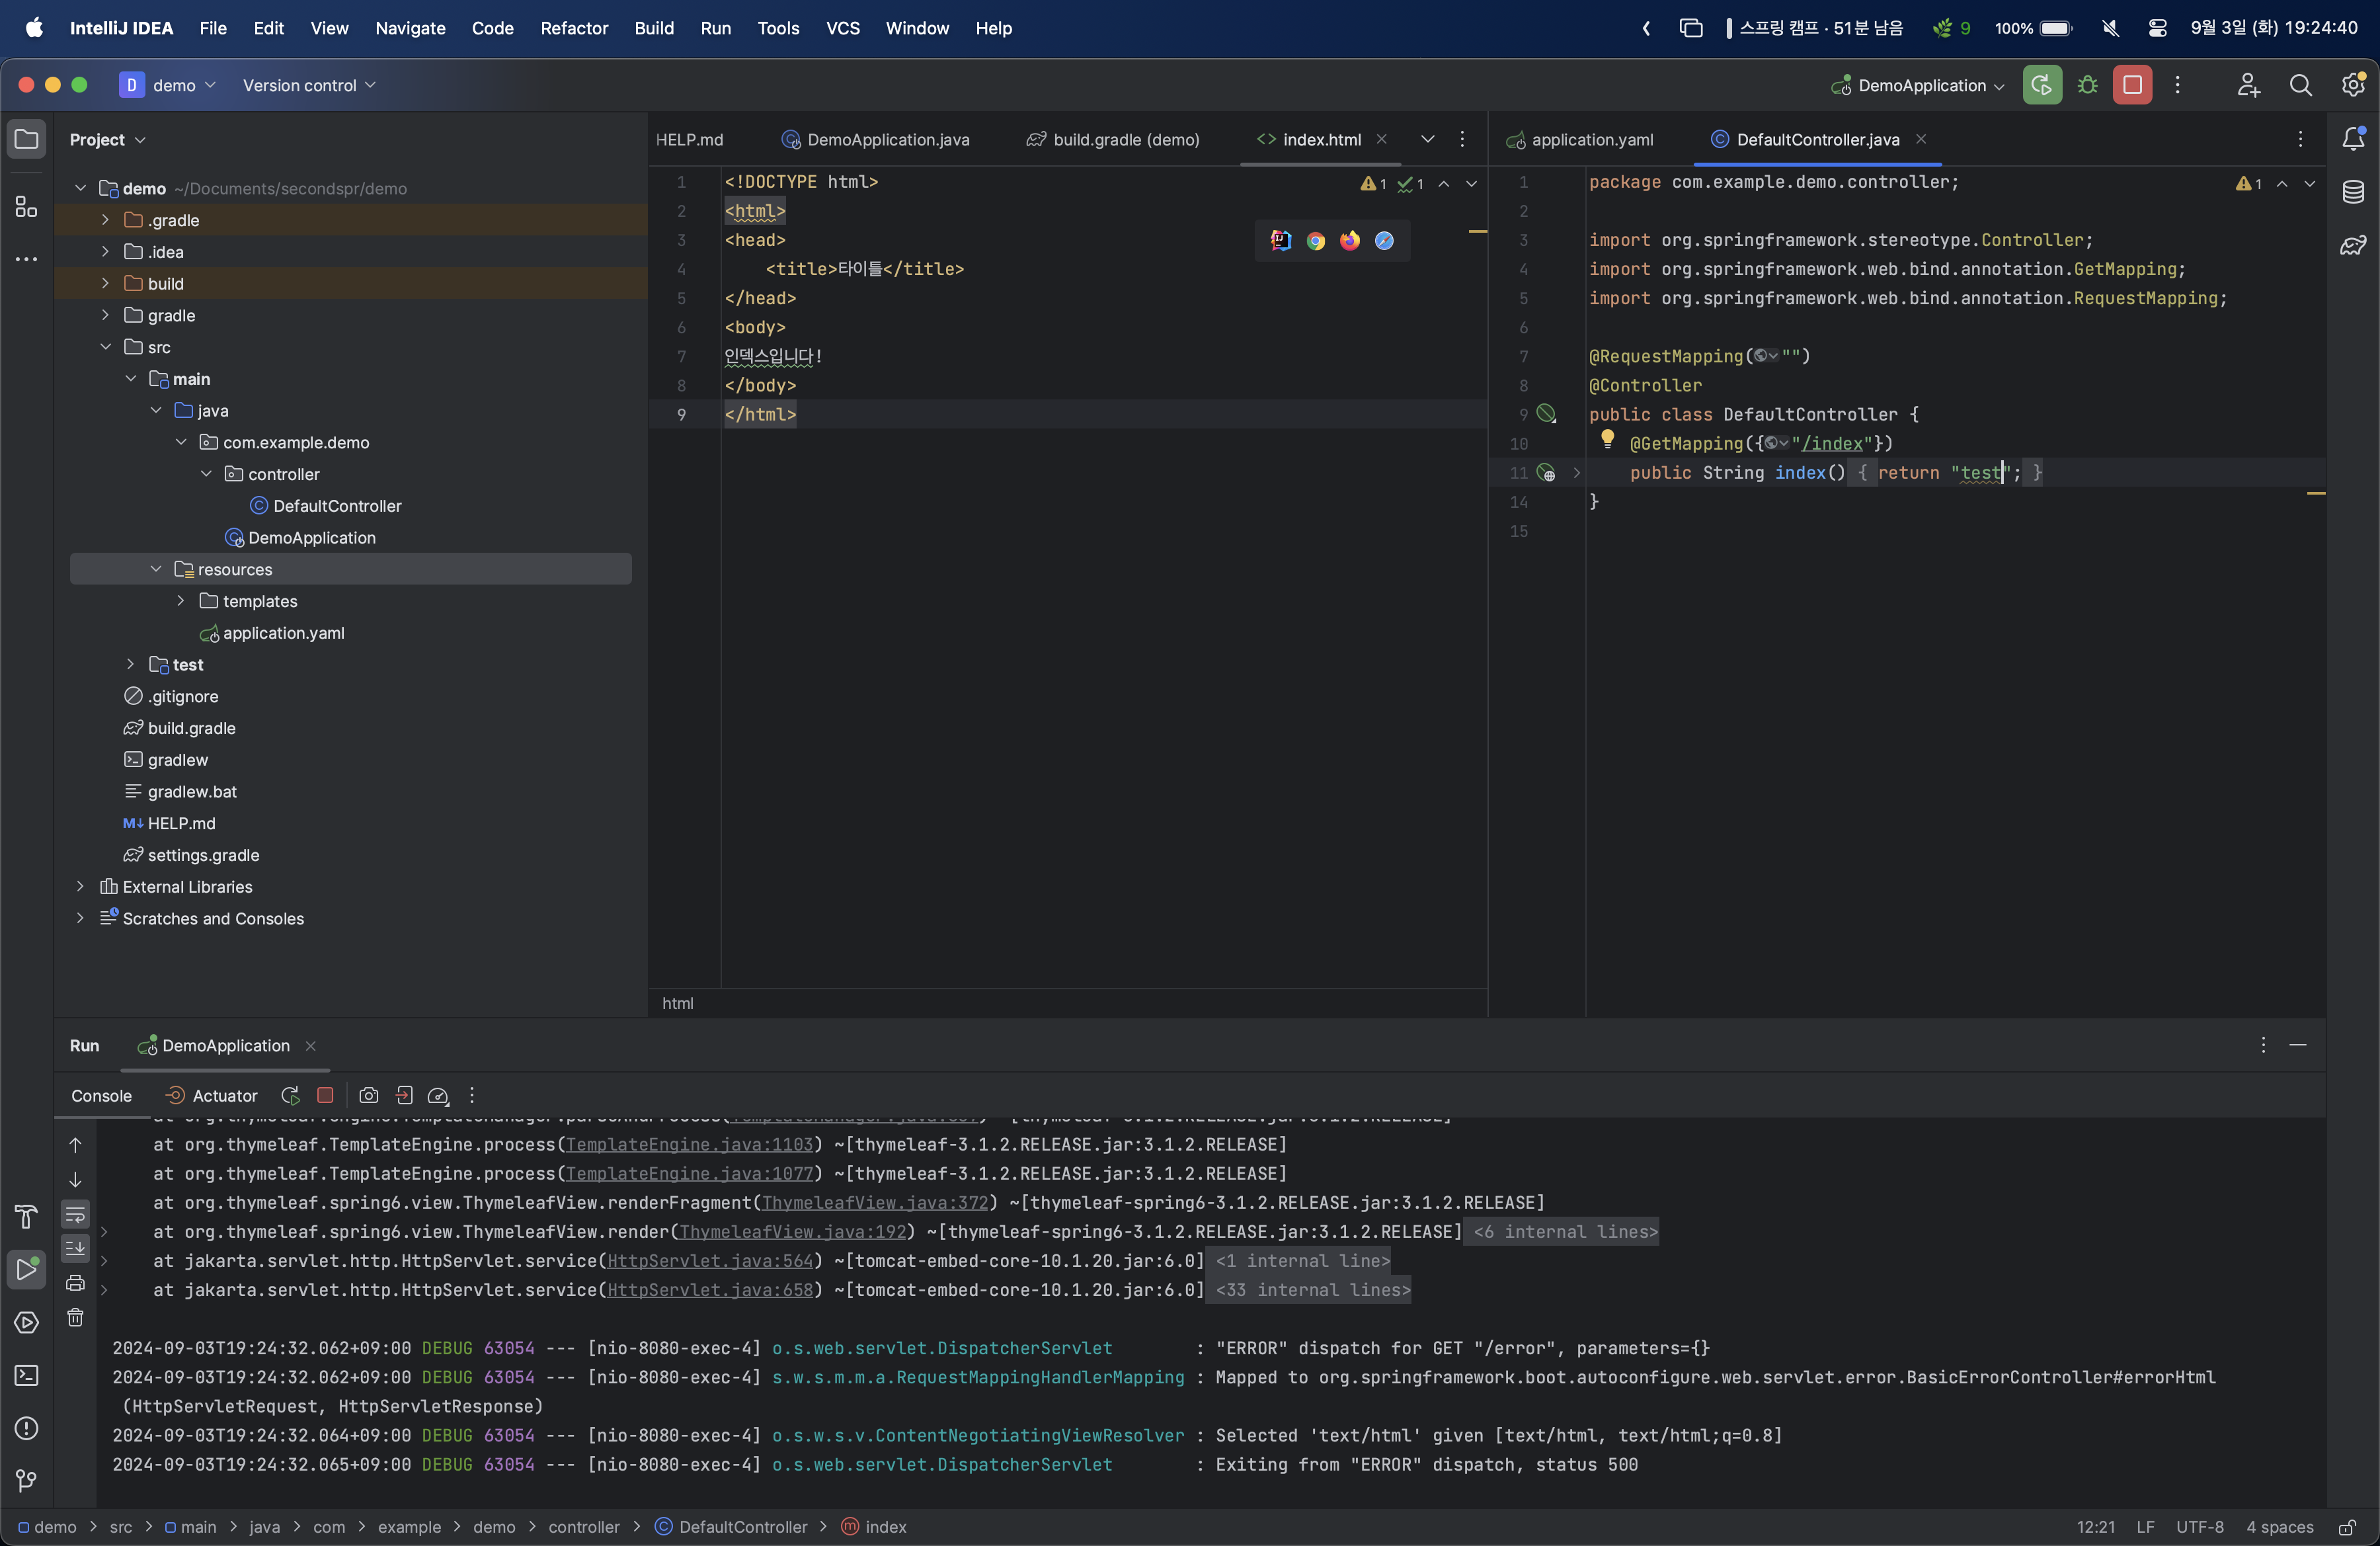Open the TemplateEngine.java:1103 stack trace link
Image resolution: width=2380 pixels, height=1546 pixels.
689,1144
